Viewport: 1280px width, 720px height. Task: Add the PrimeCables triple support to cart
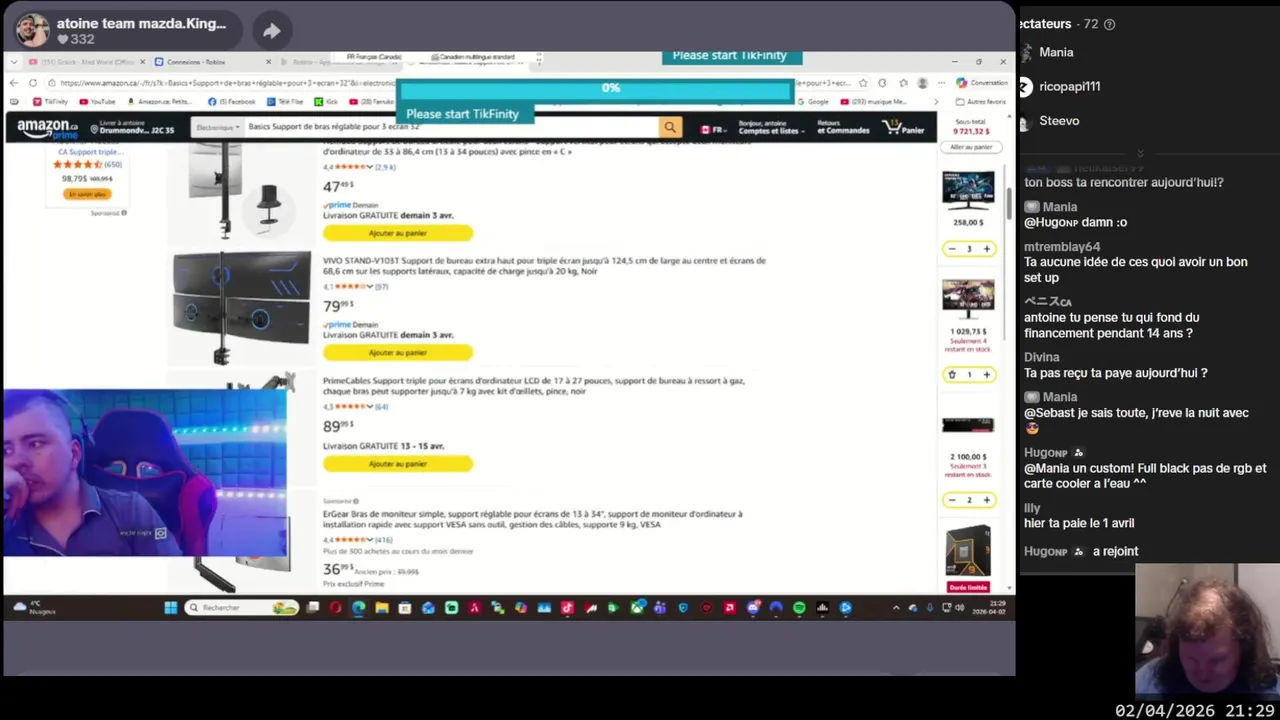[397, 463]
